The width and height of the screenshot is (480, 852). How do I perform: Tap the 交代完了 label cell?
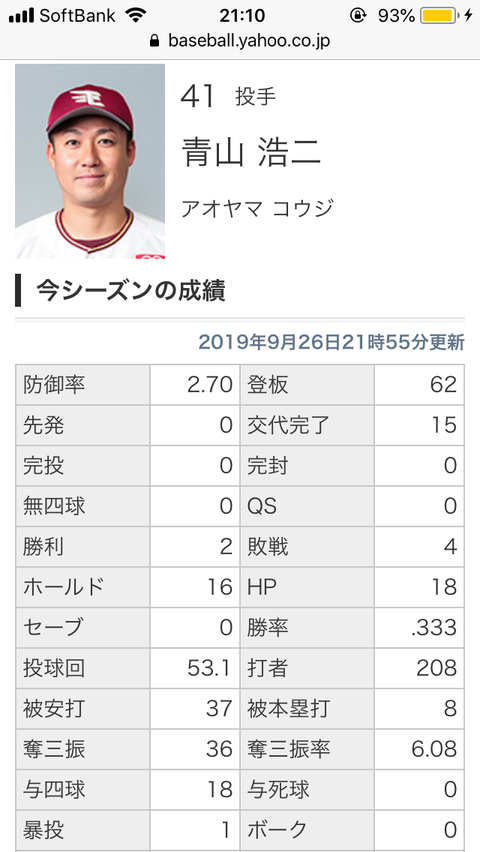[307, 425]
